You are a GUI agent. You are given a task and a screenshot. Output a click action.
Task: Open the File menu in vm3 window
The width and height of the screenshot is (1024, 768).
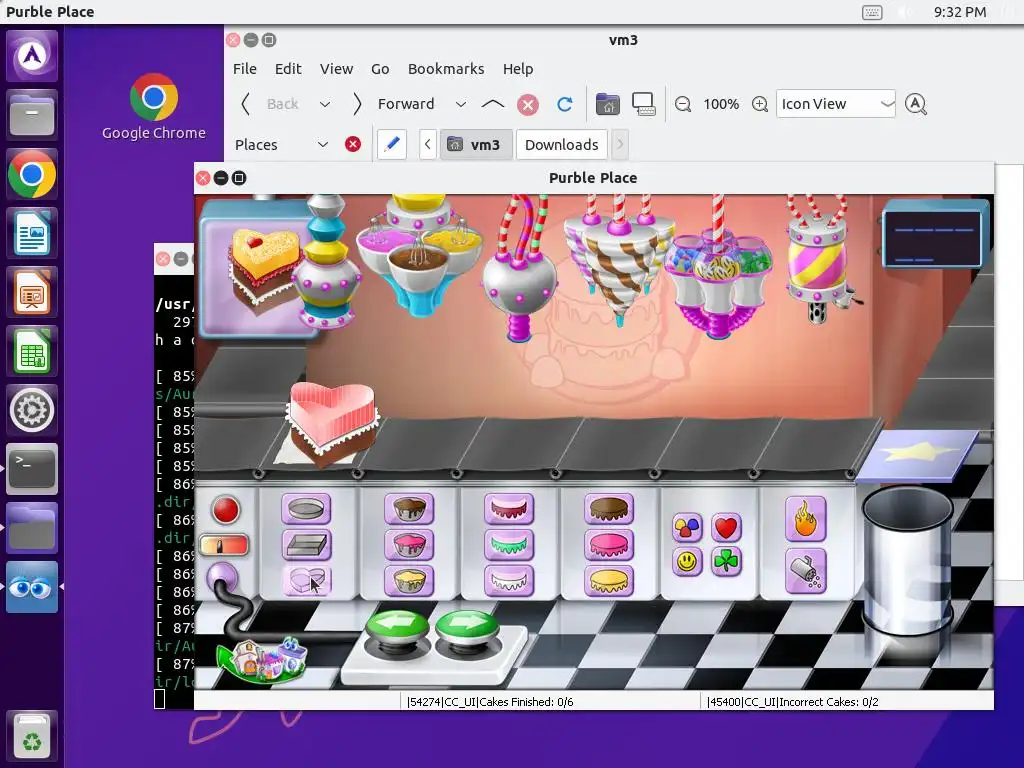pyautogui.click(x=244, y=69)
